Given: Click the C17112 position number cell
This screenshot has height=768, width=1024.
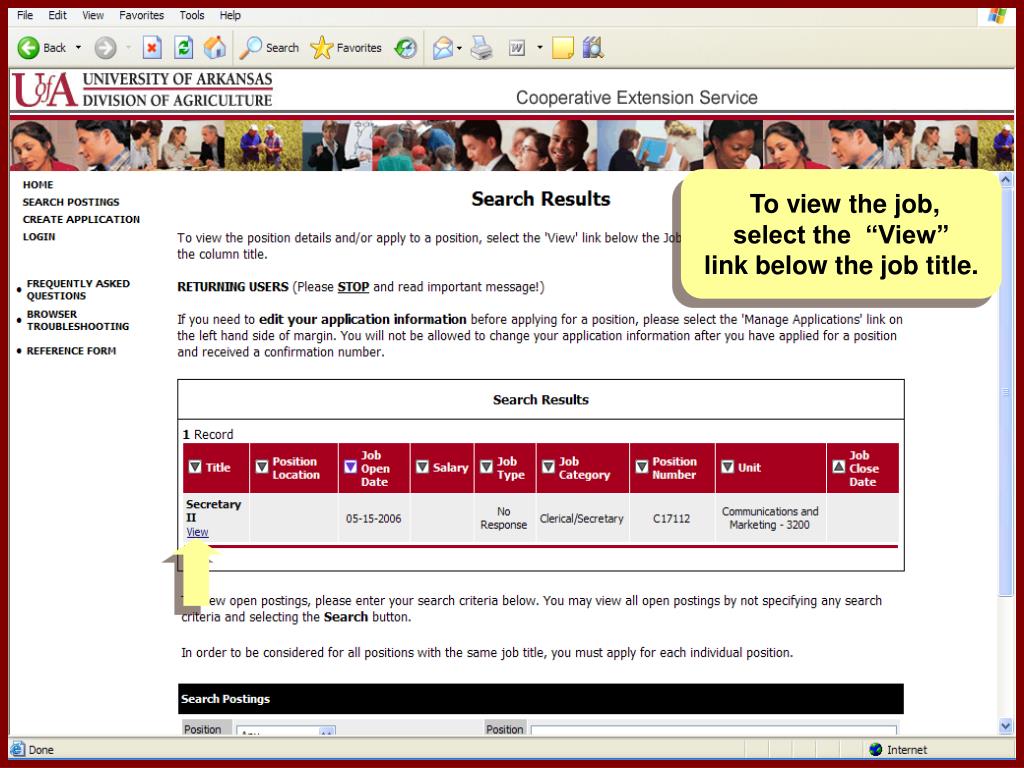Looking at the screenshot, I should pyautogui.click(x=671, y=519).
